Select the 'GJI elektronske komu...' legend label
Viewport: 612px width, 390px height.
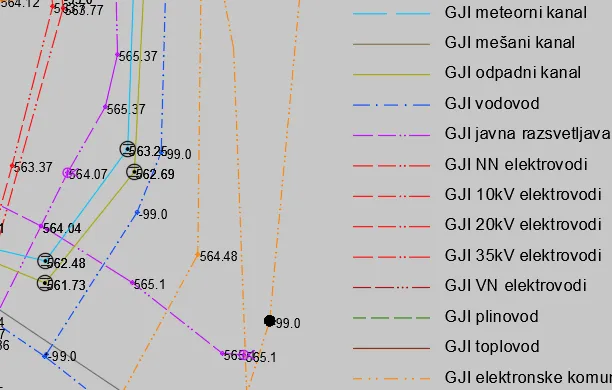[x=528, y=377]
